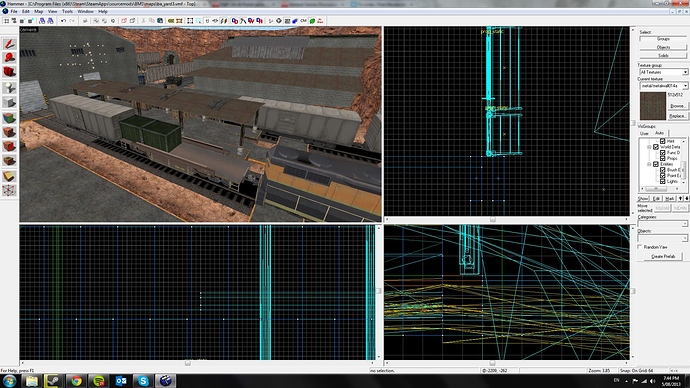The image size is (690, 388).
Task: Select the Selection tool red arrow
Action: [9, 44]
